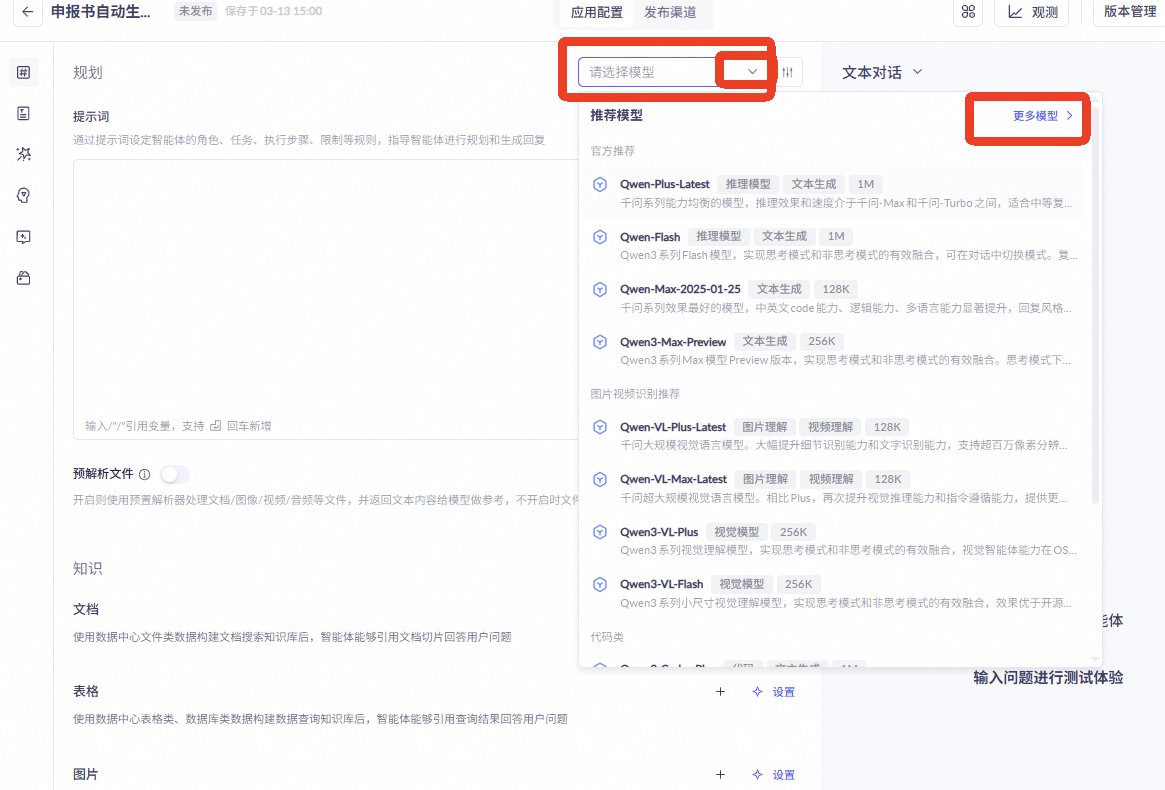Click the 推理模型 tag on Qwen-Flash
This screenshot has width=1165, height=790.
click(718, 236)
